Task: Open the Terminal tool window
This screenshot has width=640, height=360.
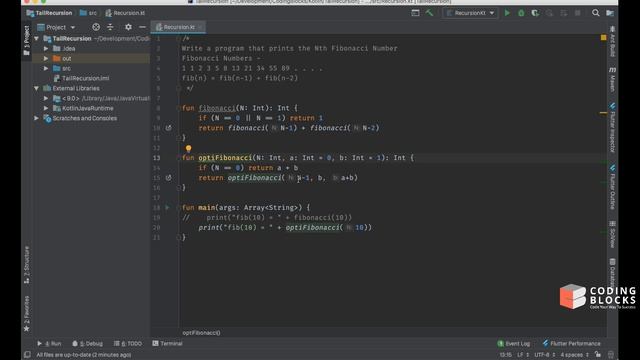Action: (167, 344)
